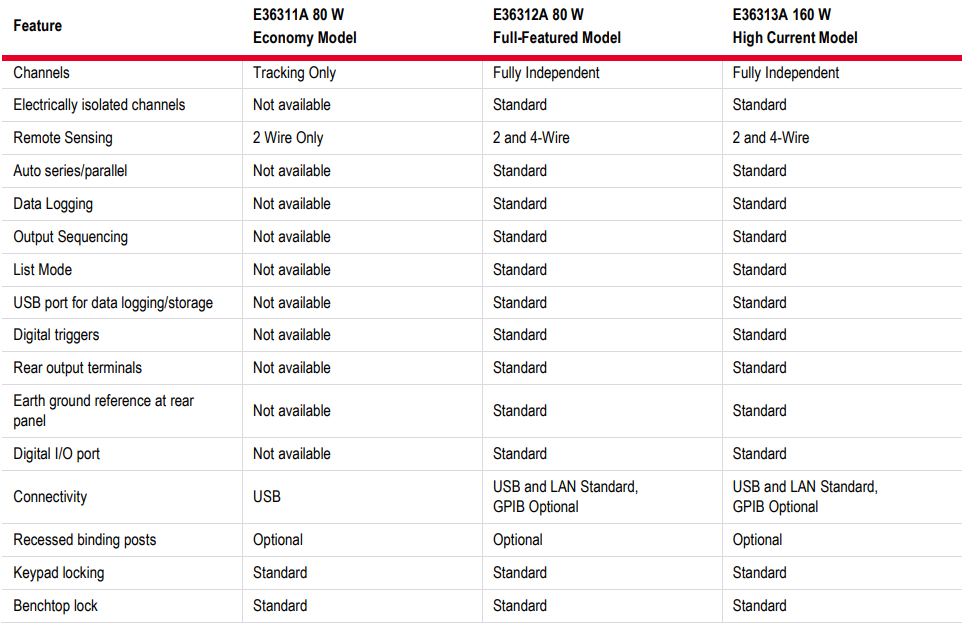Viewport: 962px width, 637px height.
Task: Select the E36313A 160 W High Current header
Action: coord(795,27)
